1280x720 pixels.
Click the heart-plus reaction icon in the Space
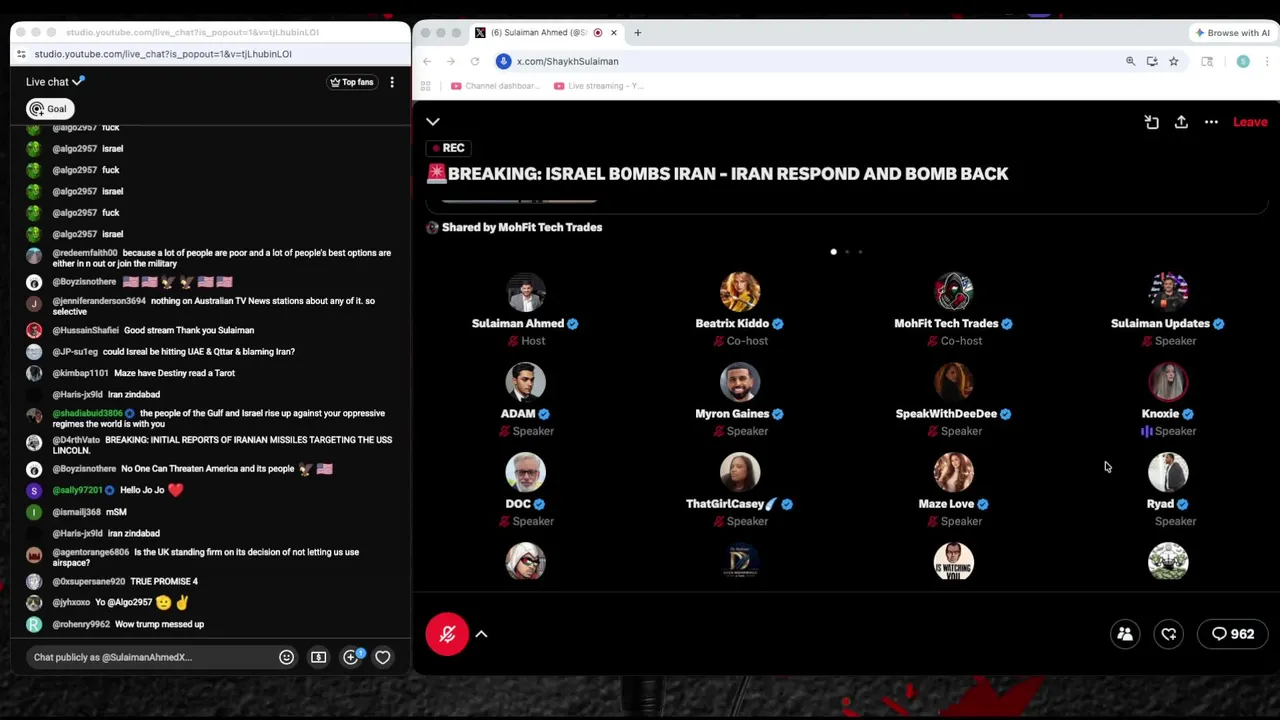1169,634
